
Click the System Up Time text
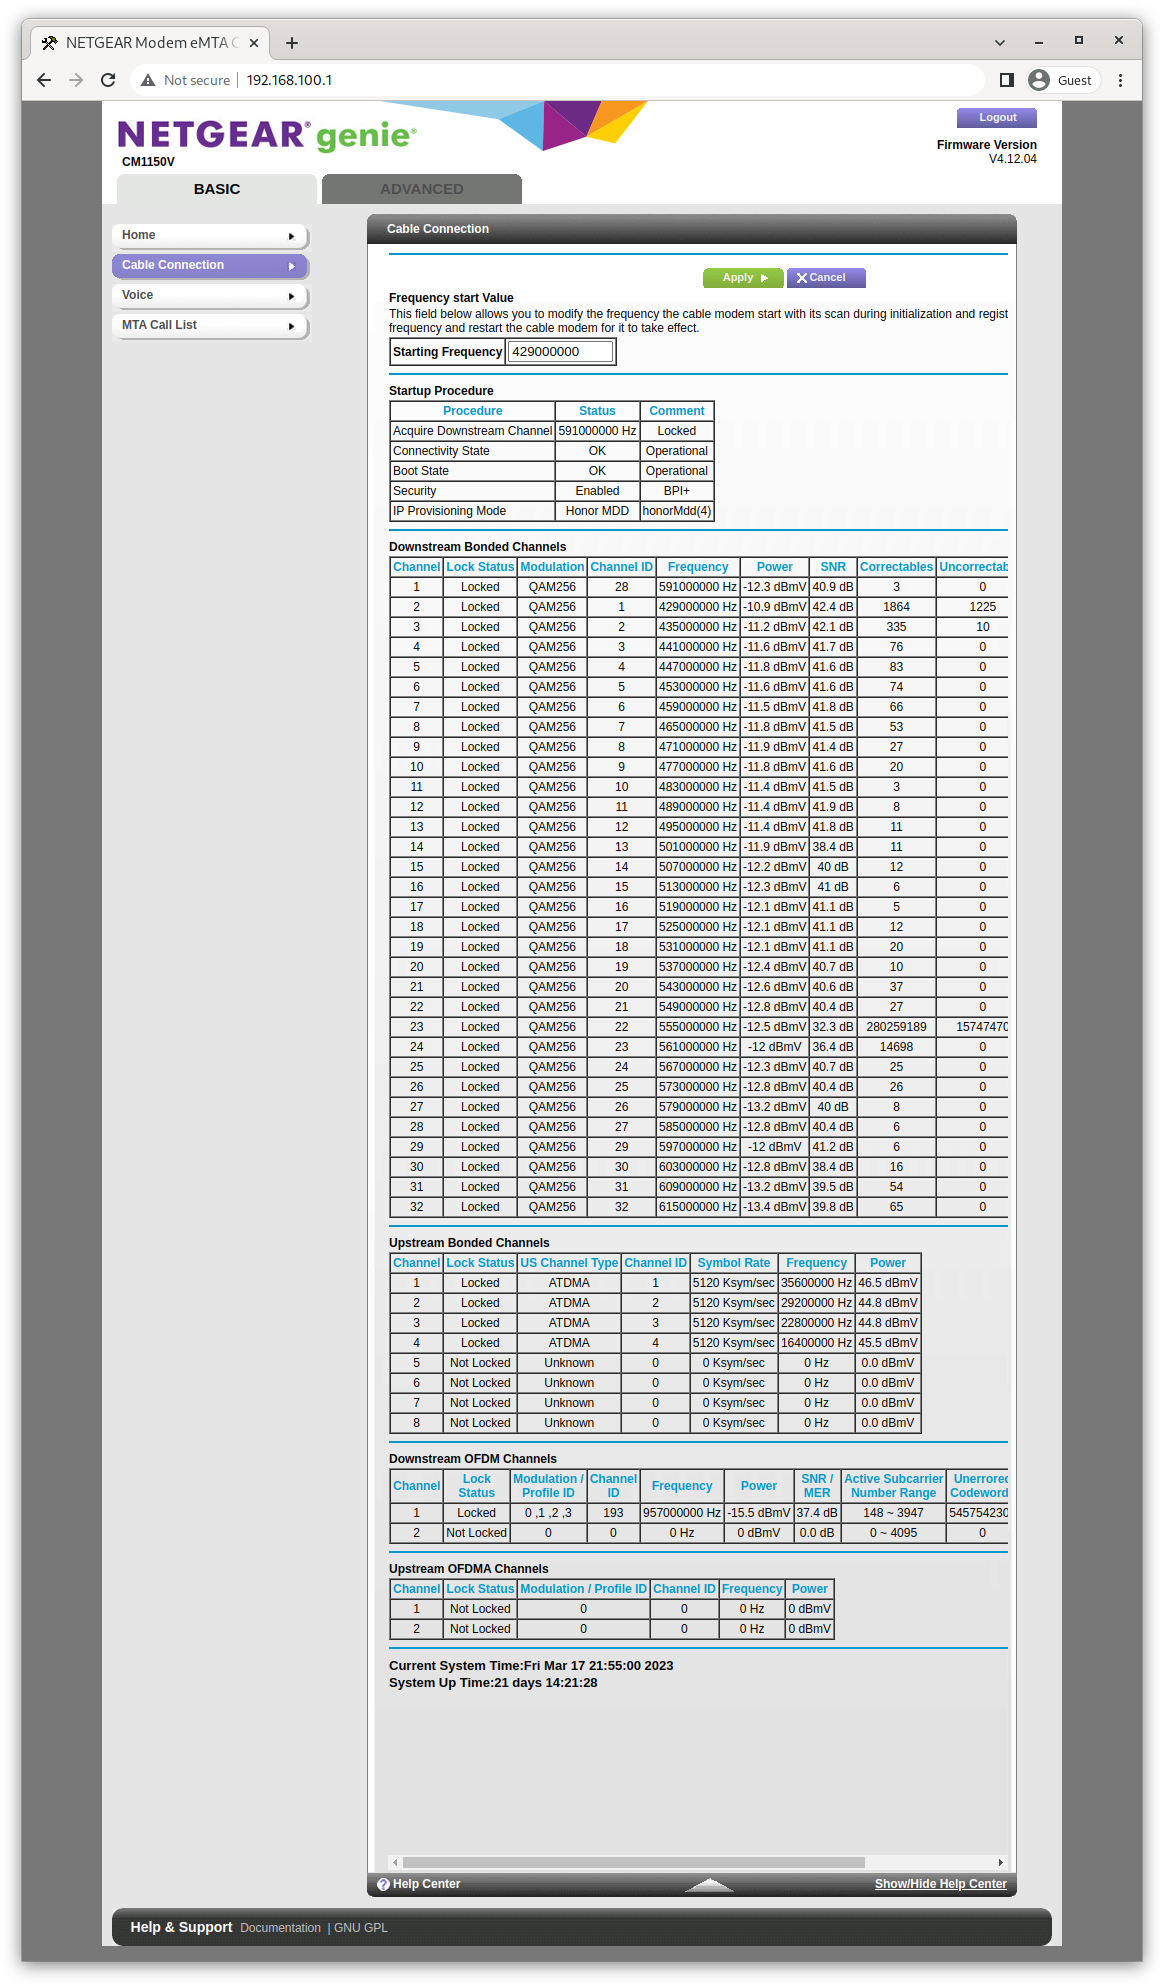(x=493, y=1683)
